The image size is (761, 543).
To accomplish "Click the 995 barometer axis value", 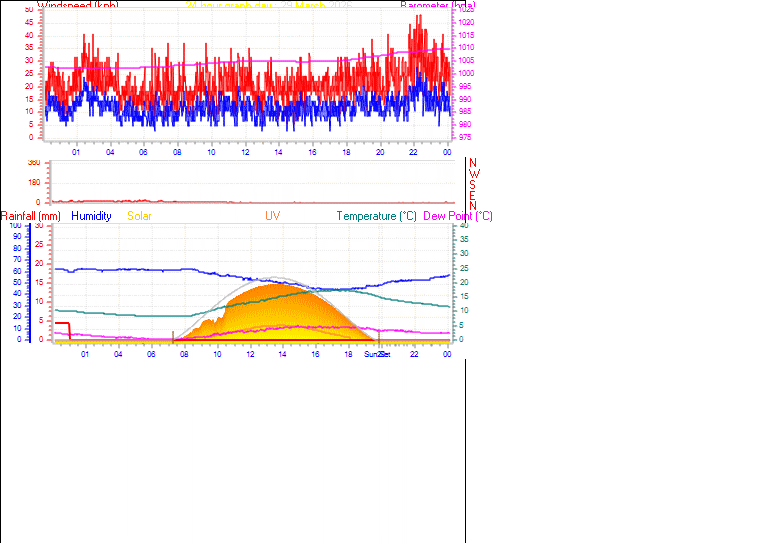I will (464, 86).
